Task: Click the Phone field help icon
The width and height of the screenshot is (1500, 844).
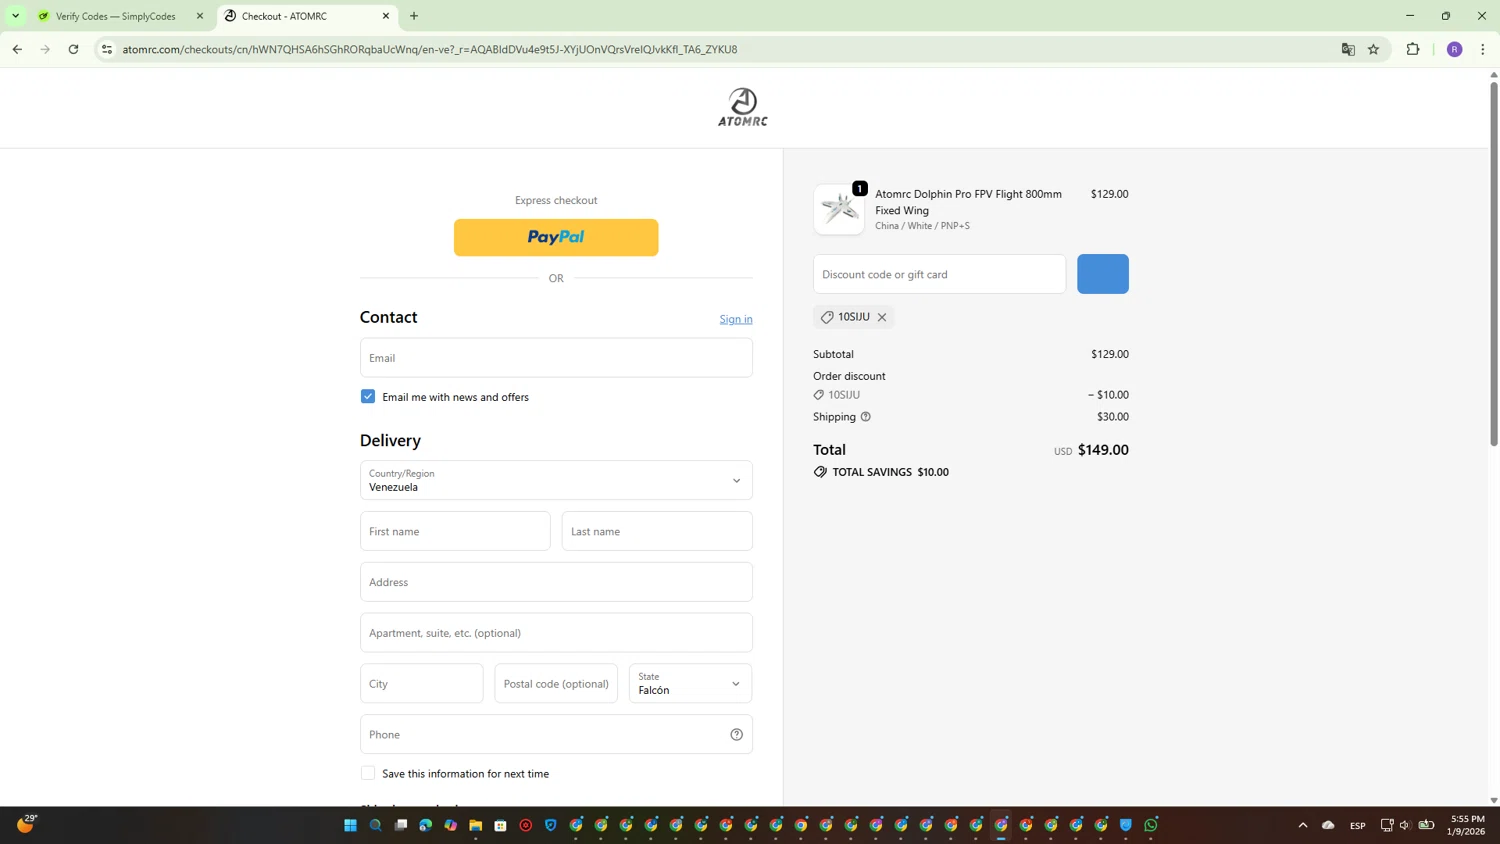Action: (736, 735)
